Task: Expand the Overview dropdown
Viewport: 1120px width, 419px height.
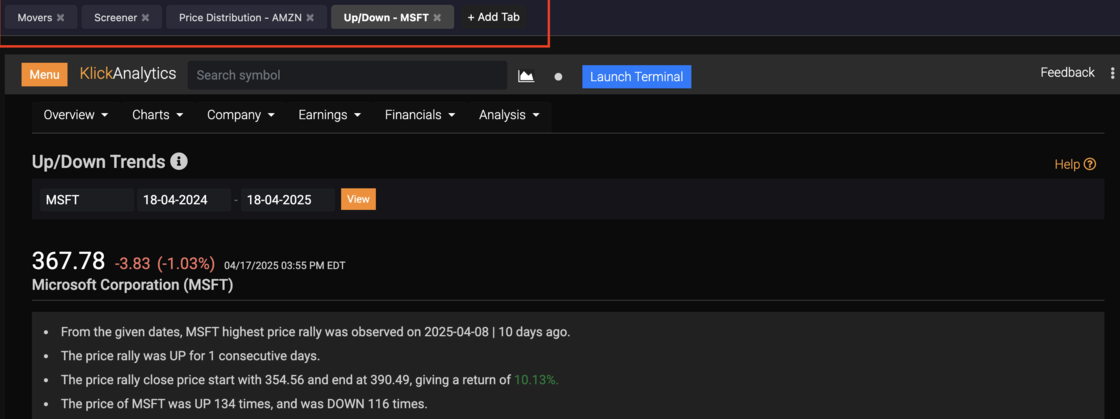Action: (76, 115)
